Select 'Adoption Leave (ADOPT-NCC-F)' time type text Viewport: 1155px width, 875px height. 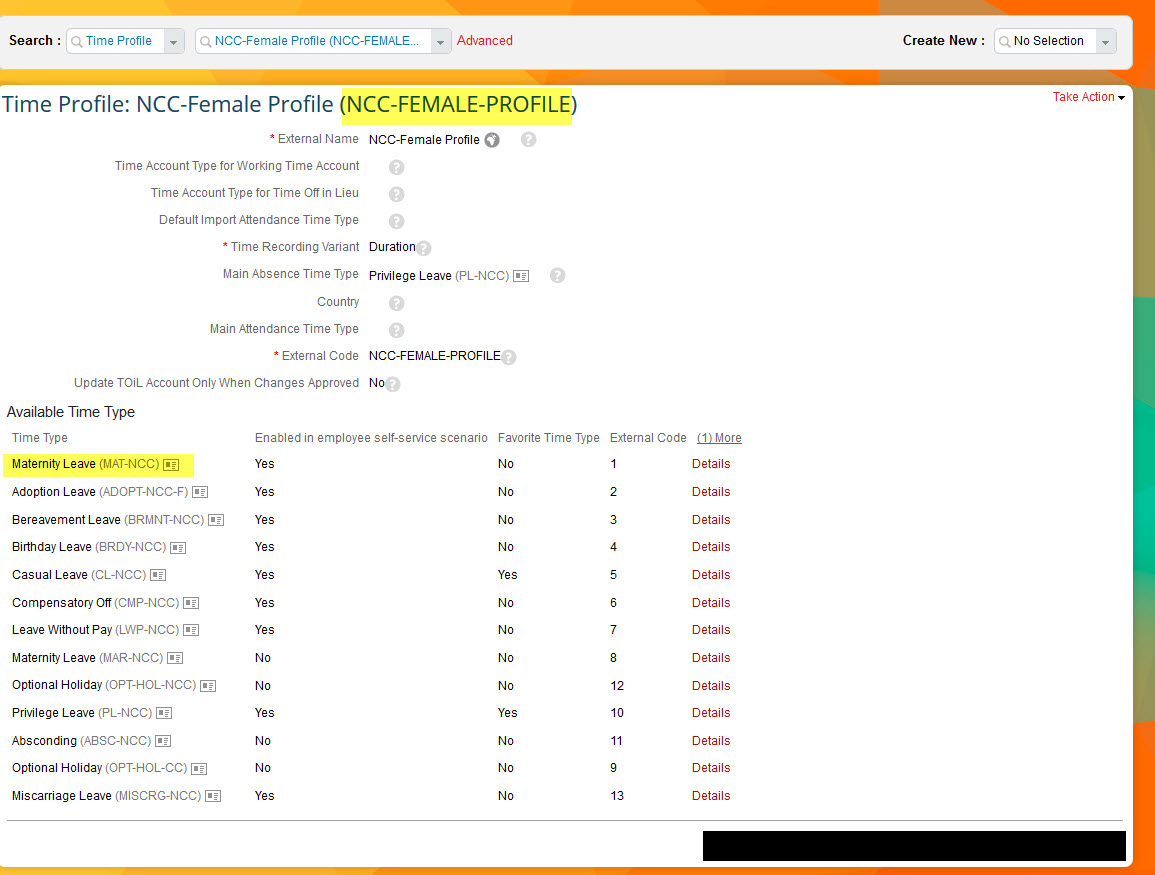coord(100,492)
